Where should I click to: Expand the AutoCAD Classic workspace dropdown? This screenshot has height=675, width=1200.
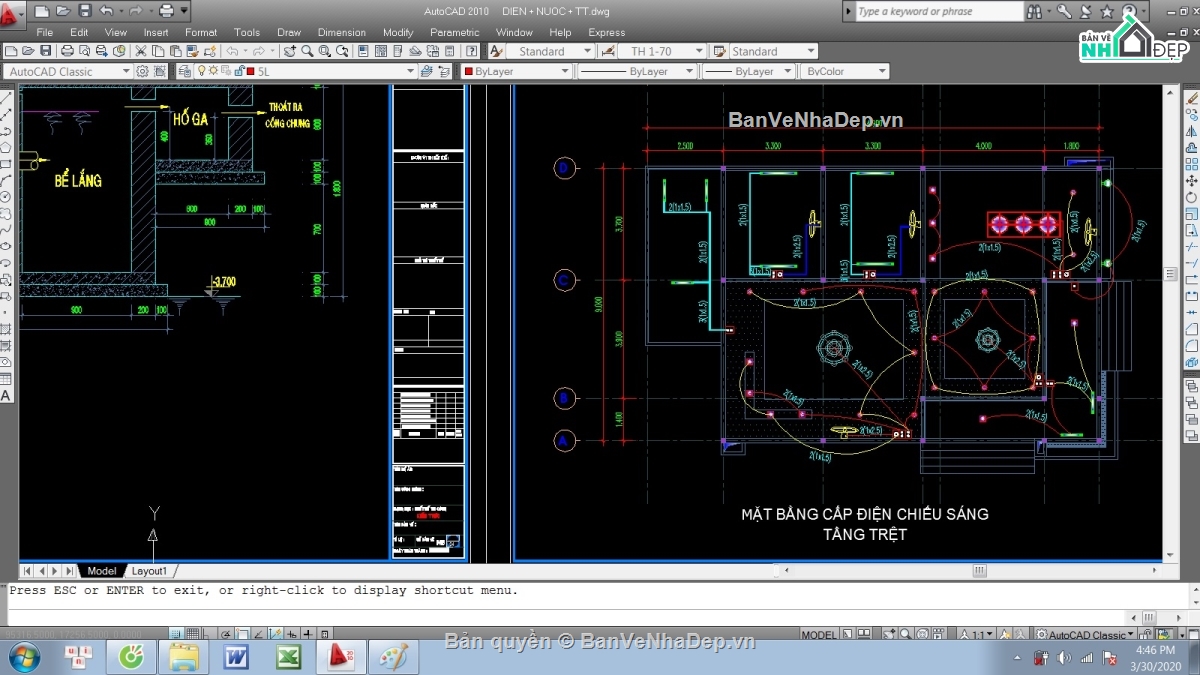click(125, 71)
